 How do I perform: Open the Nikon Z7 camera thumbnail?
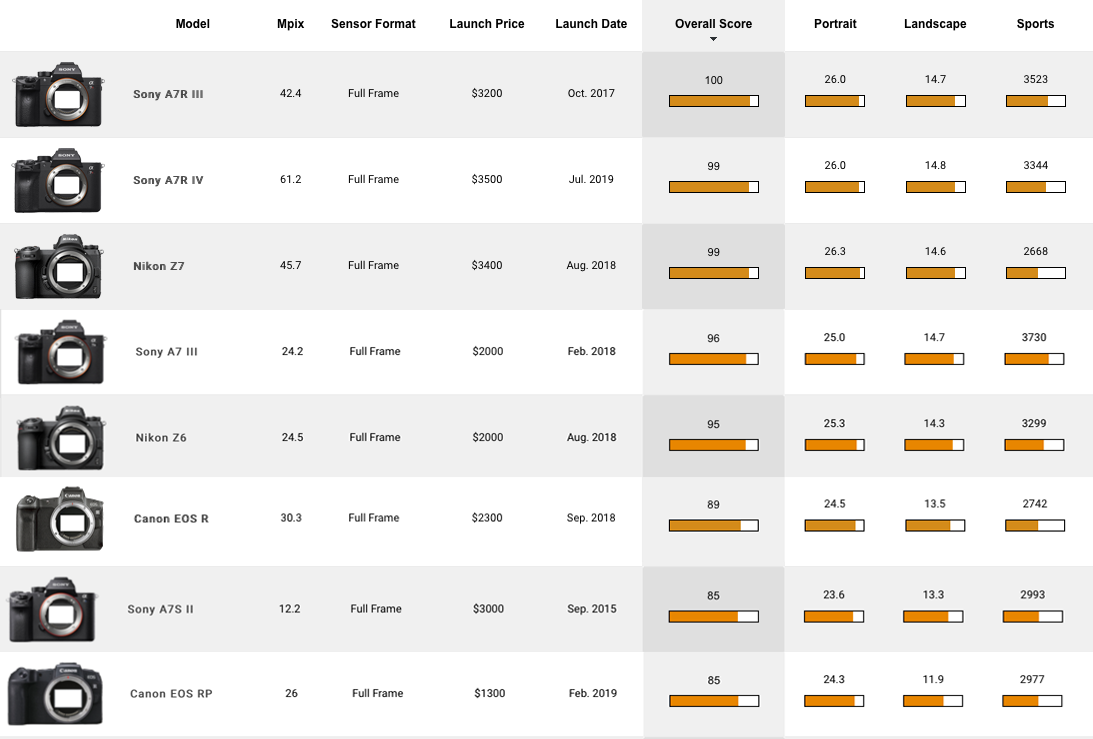tap(59, 267)
